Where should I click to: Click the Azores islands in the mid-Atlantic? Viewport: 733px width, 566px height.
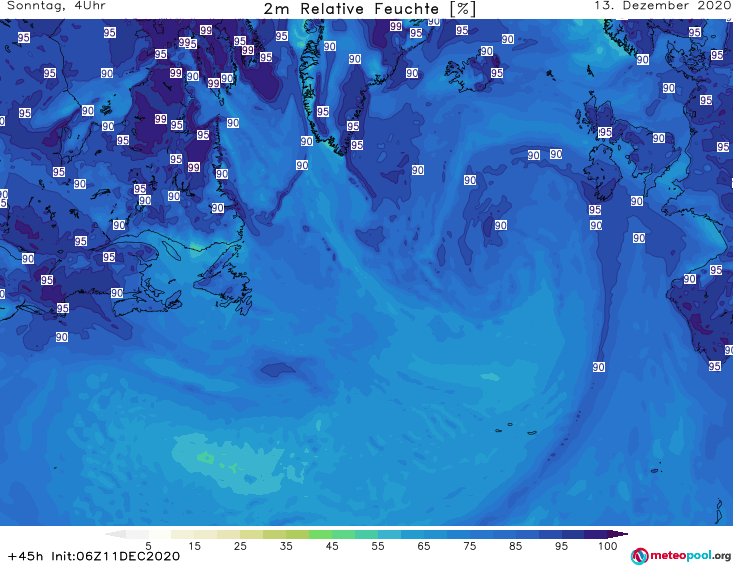click(517, 429)
